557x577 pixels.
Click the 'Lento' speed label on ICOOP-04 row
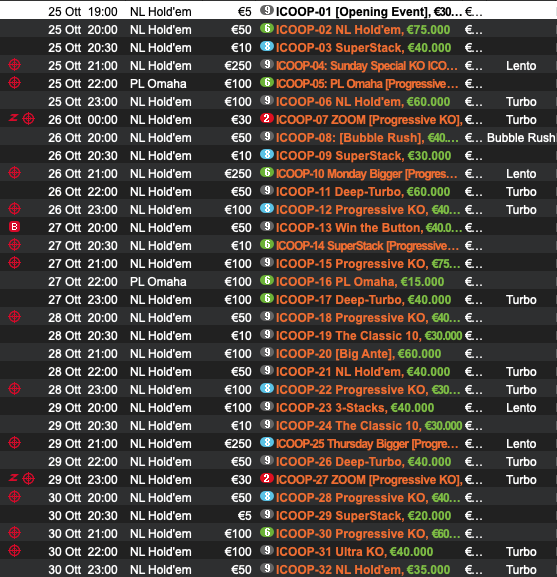[521, 66]
